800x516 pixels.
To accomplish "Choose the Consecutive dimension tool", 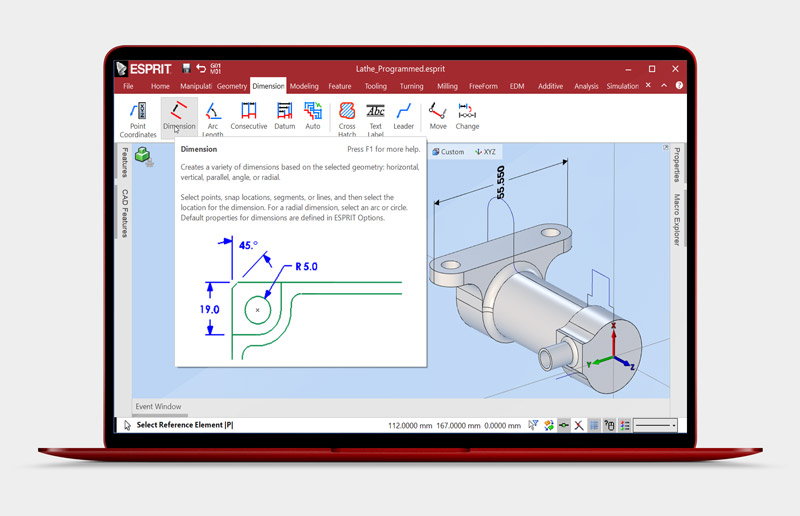I will [249, 116].
